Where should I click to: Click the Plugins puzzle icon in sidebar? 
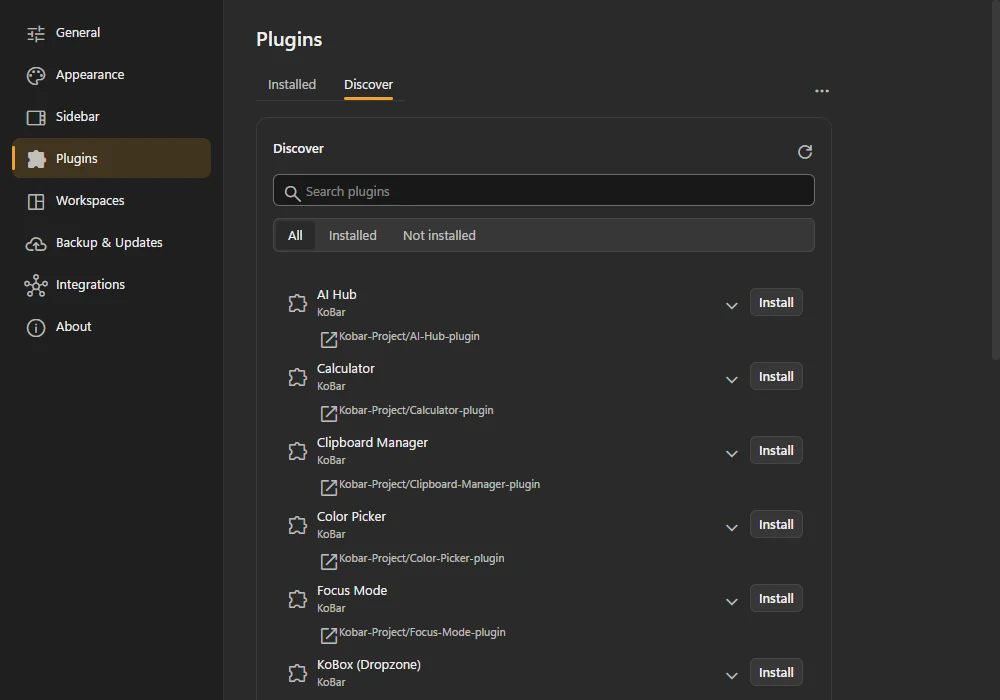(36, 159)
